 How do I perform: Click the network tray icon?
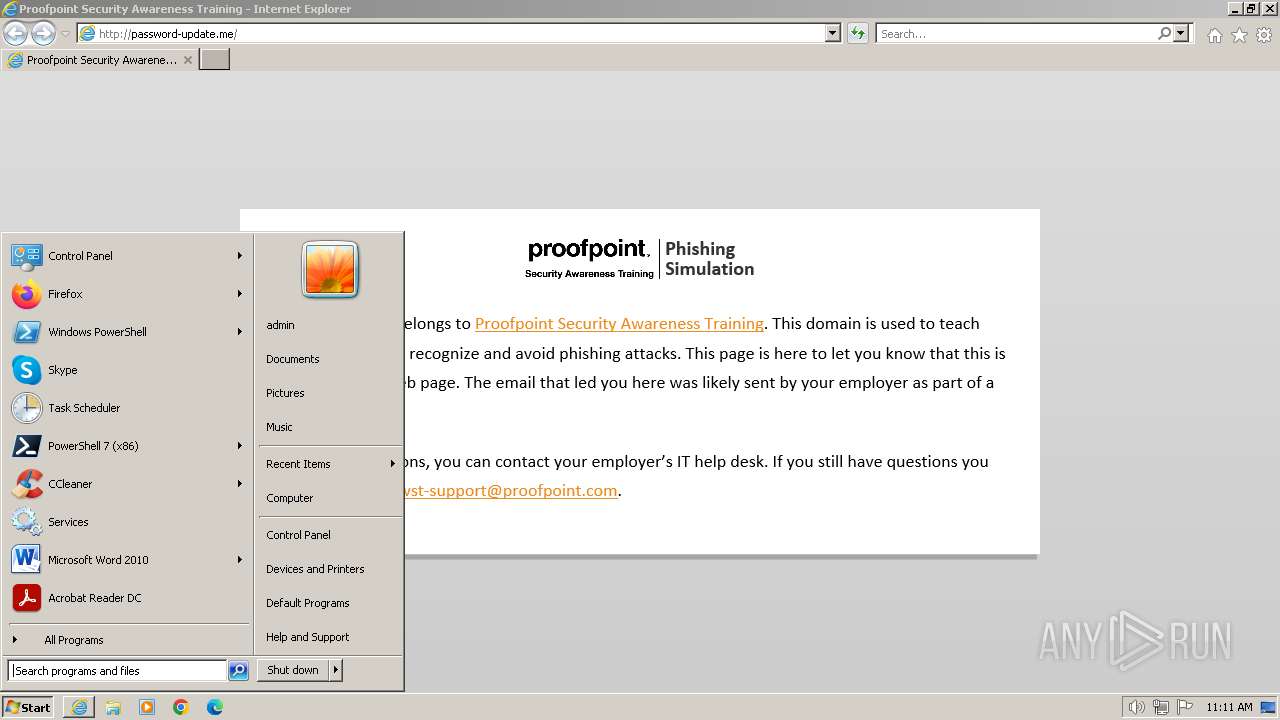tap(1160, 707)
